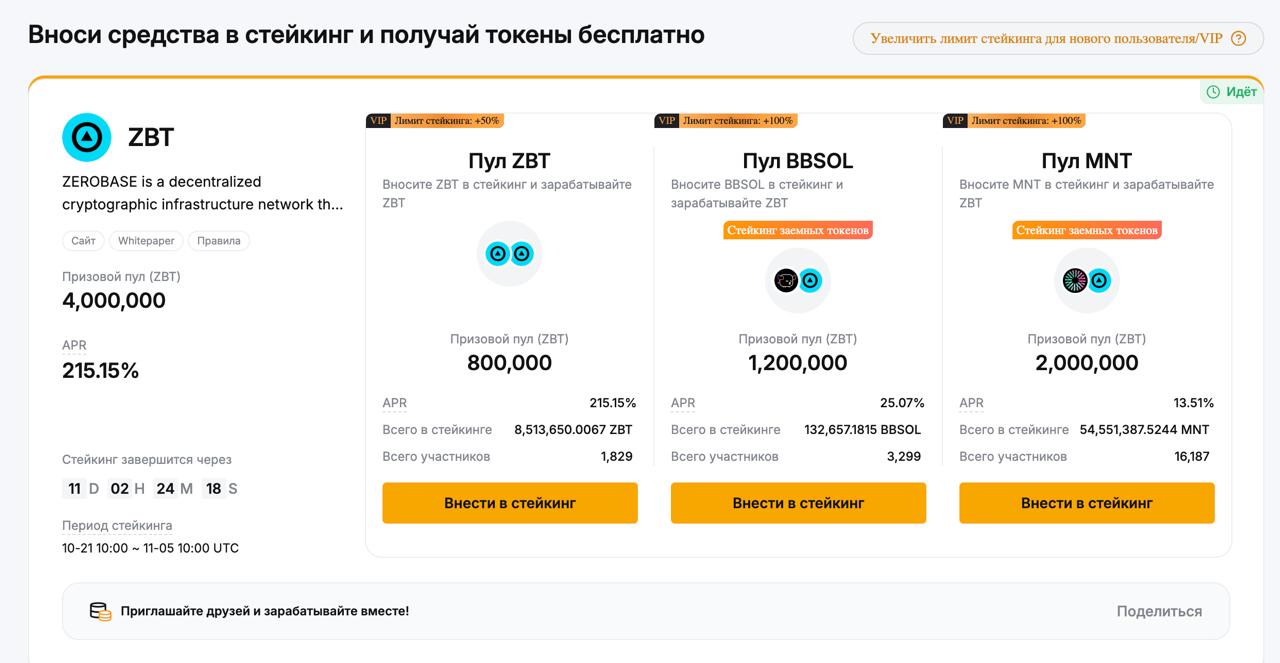Click the VIP badge on ZBT pool
The image size is (1280, 663).
[x=378, y=121]
